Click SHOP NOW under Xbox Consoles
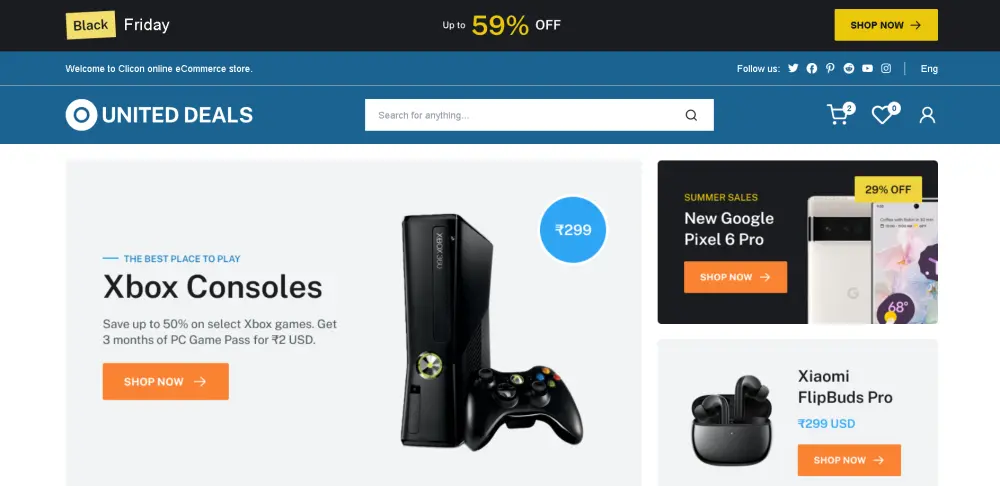This screenshot has width=1000, height=486. pyautogui.click(x=165, y=381)
